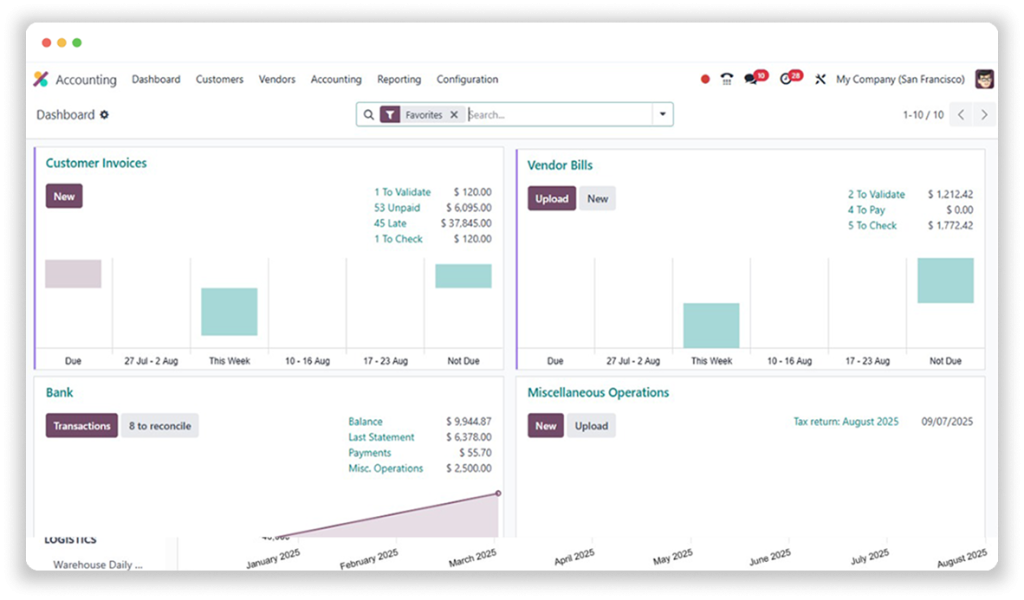Open the Configuration menu
The image size is (1024, 600).
(x=467, y=79)
